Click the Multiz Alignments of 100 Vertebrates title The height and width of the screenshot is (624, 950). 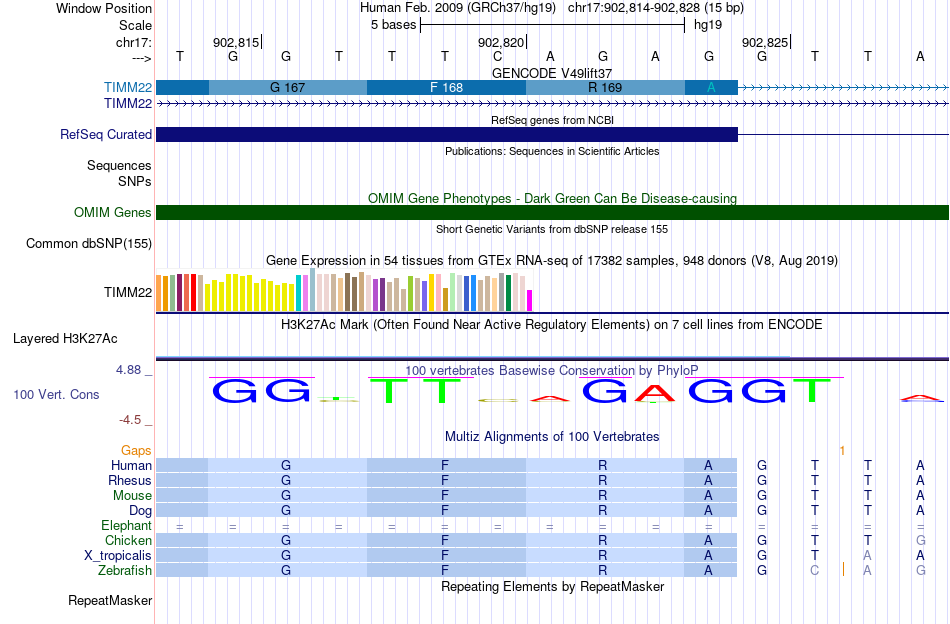click(552, 436)
